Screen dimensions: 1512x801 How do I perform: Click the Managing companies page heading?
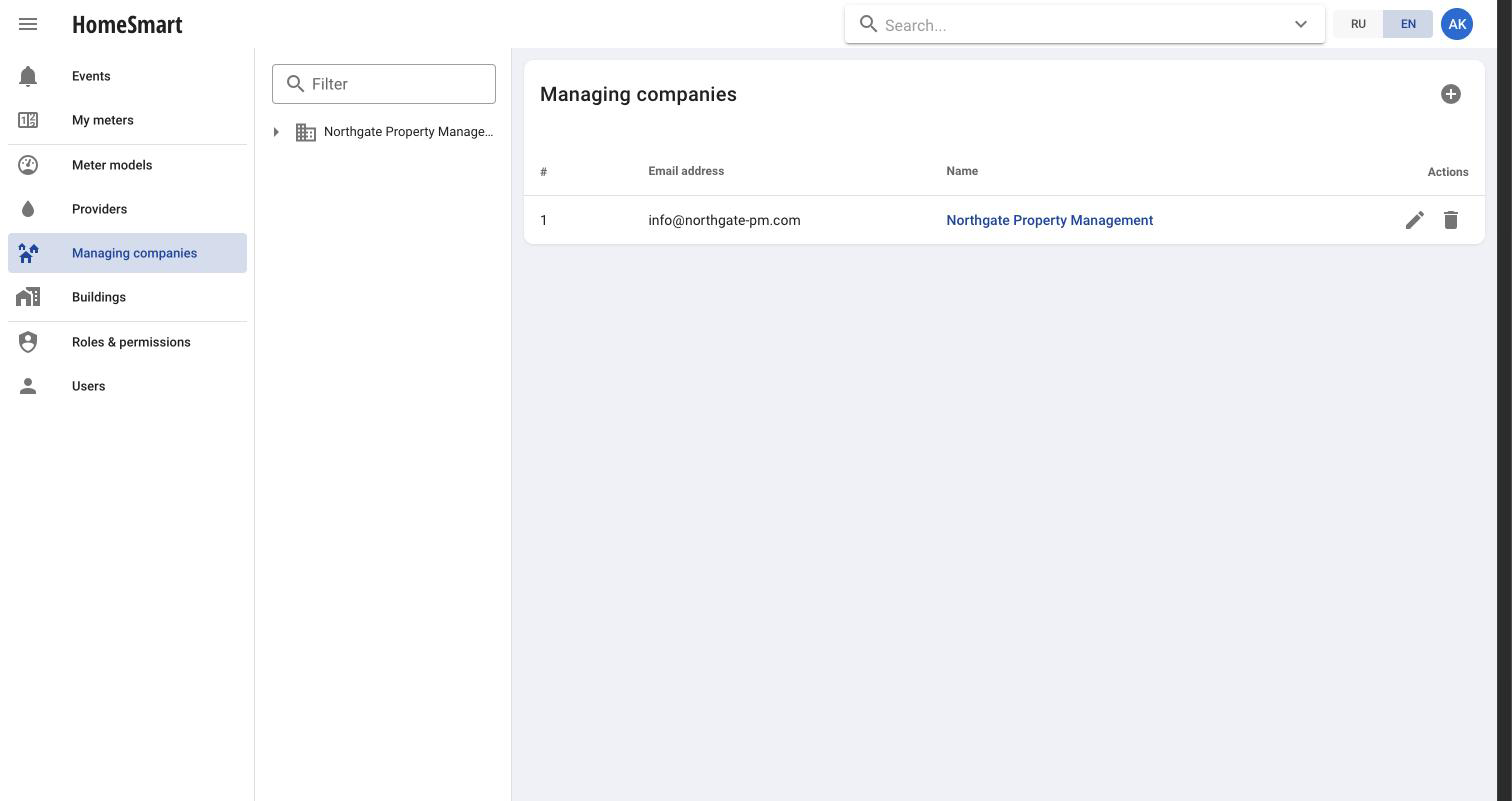(x=638, y=94)
